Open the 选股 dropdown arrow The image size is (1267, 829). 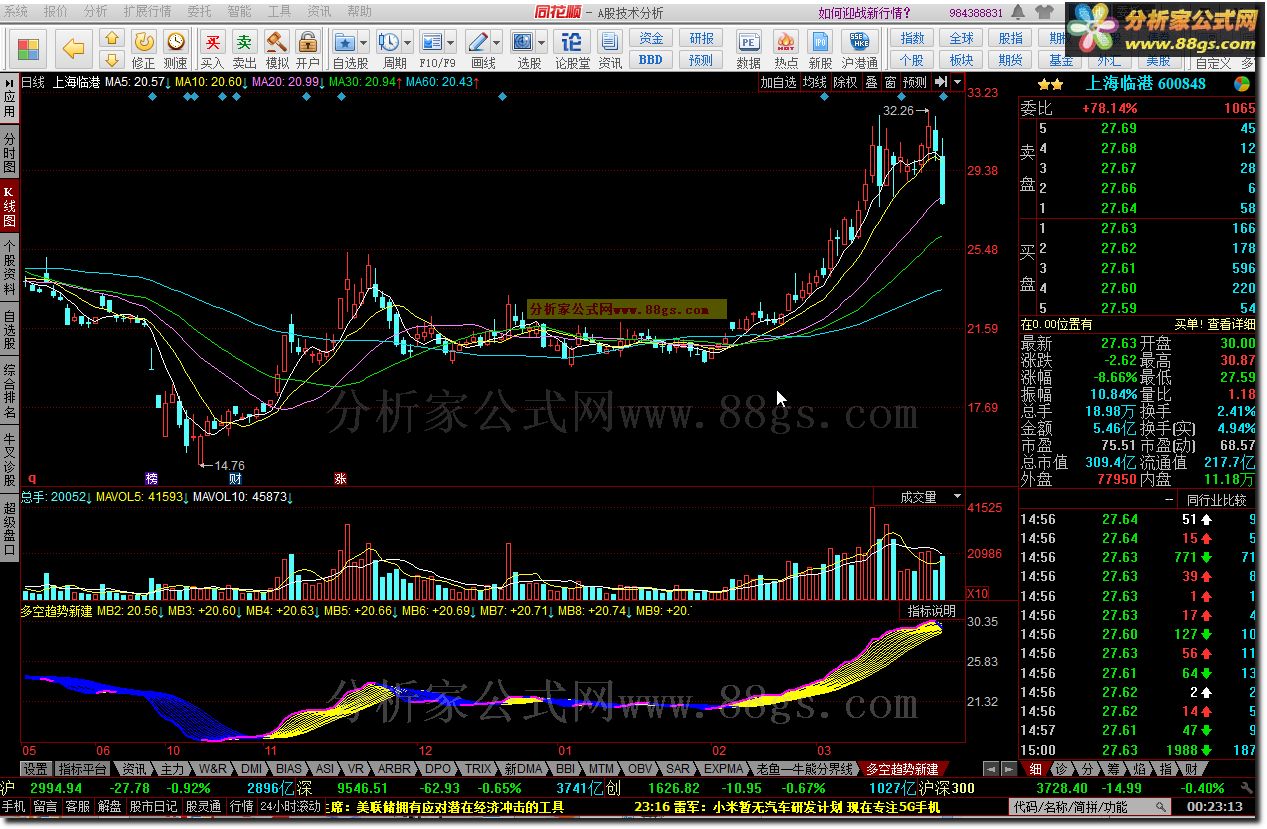click(541, 42)
